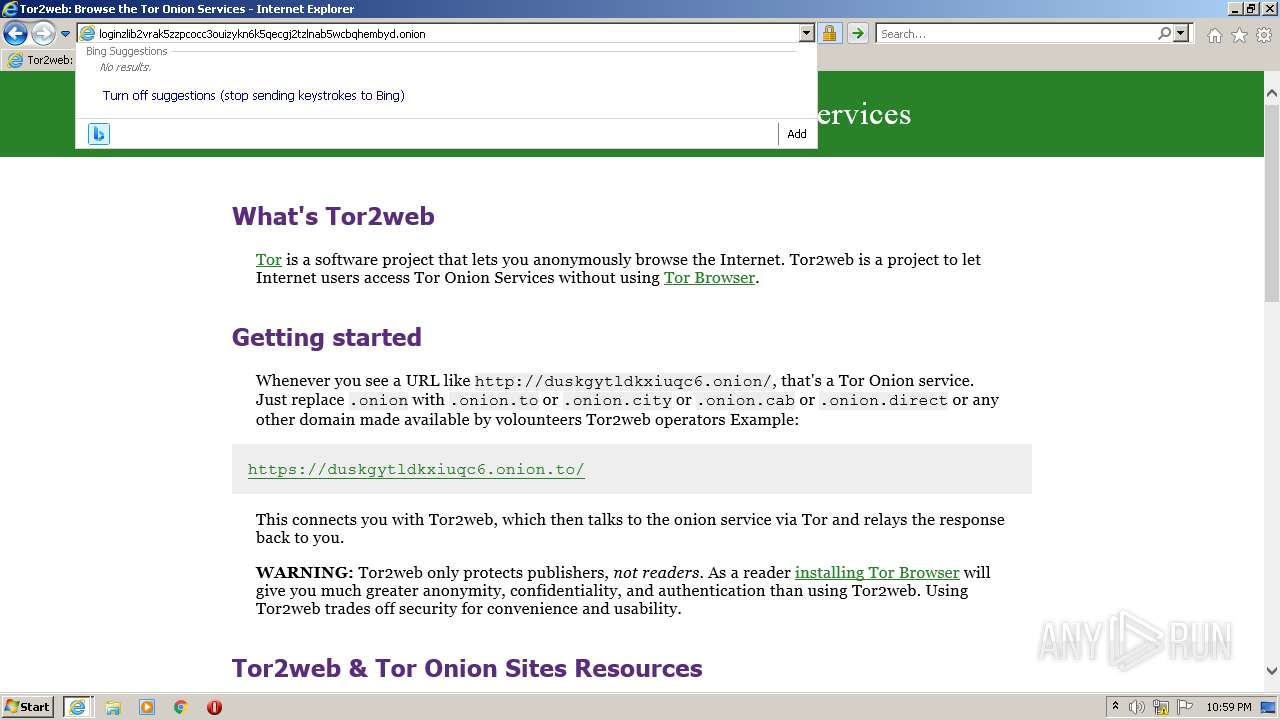Click the scrollbar up arrow
1280x720 pixels.
pyautogui.click(x=1271, y=94)
